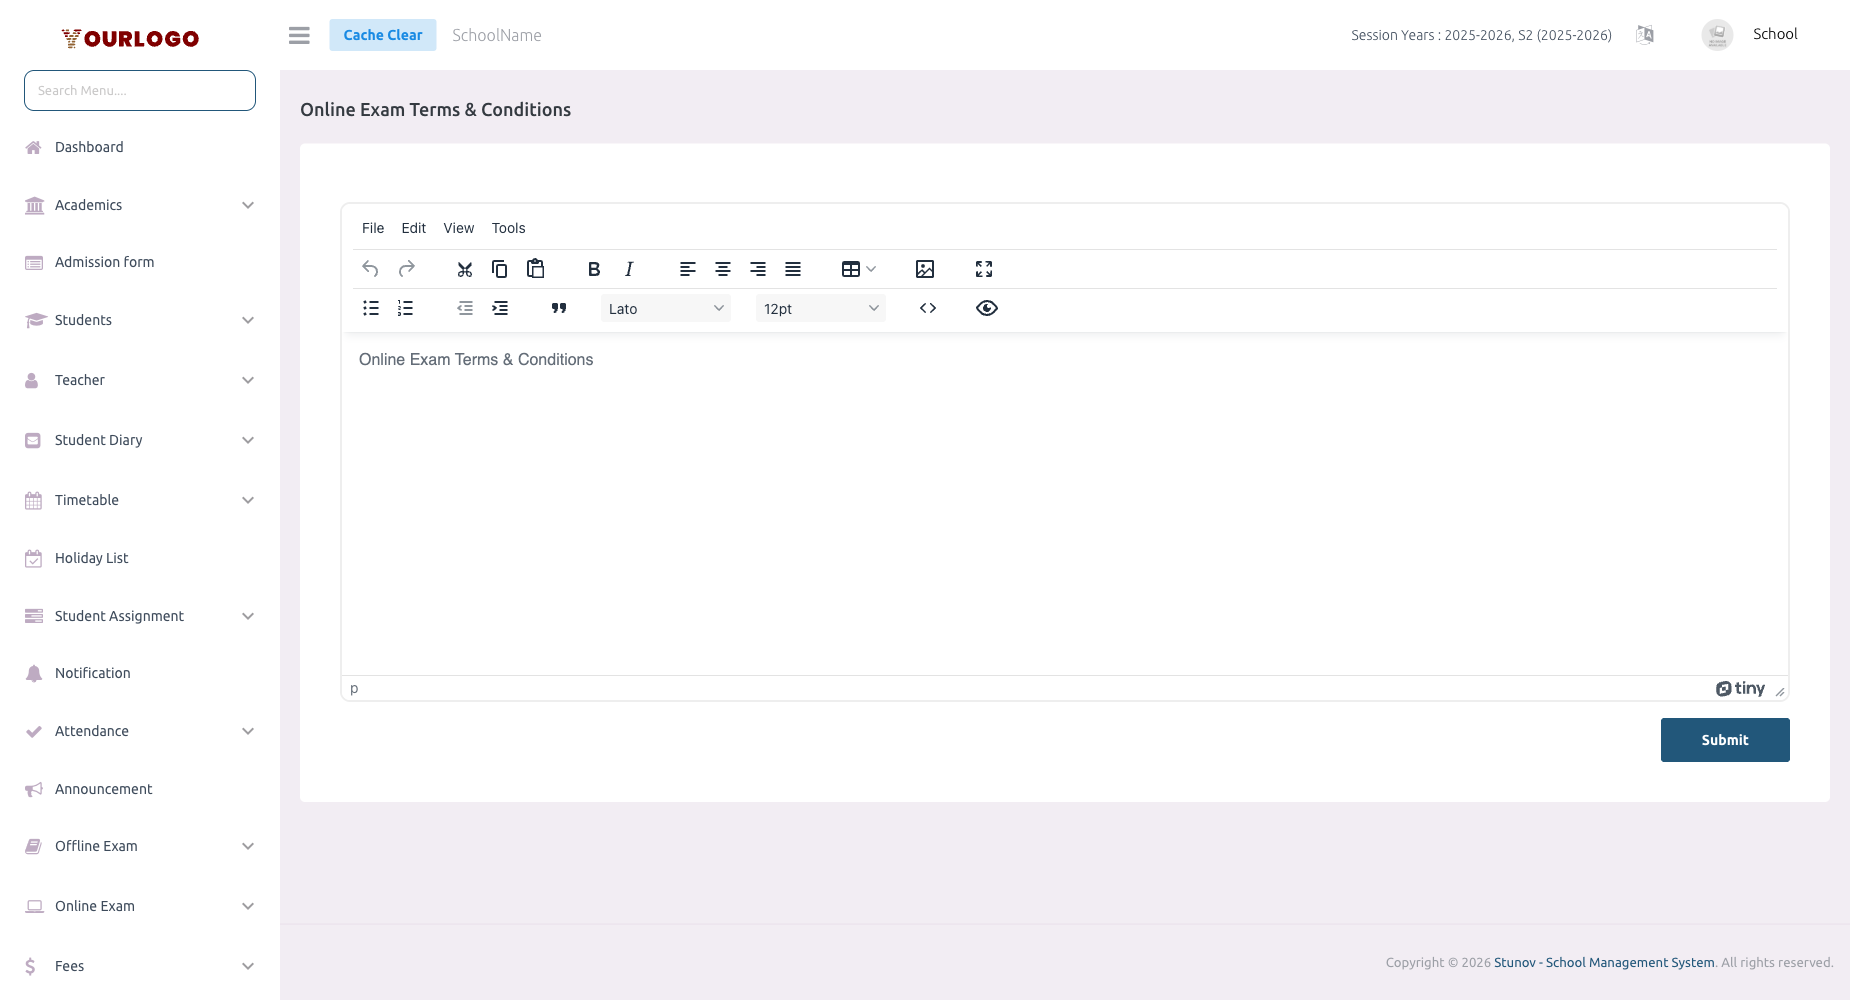Toggle the preview eye icon
Image resolution: width=1850 pixels, height=1000 pixels.
pos(986,308)
